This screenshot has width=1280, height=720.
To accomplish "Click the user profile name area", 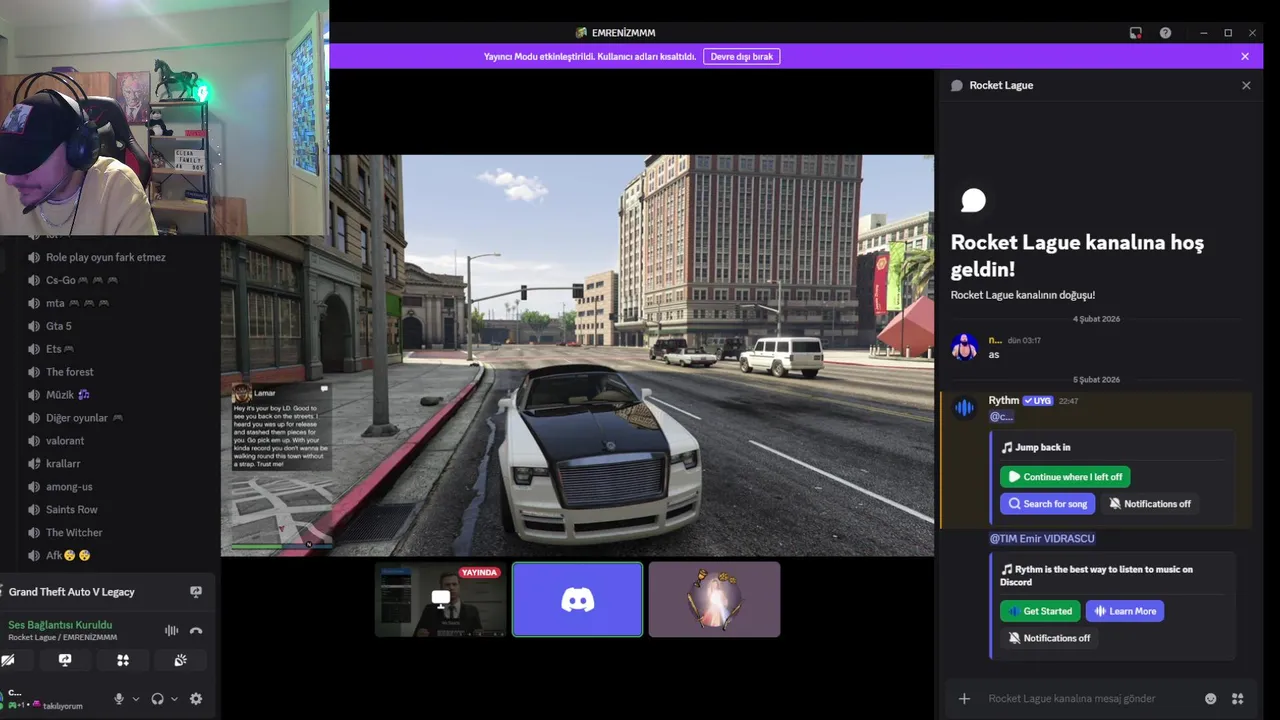I will (45, 699).
